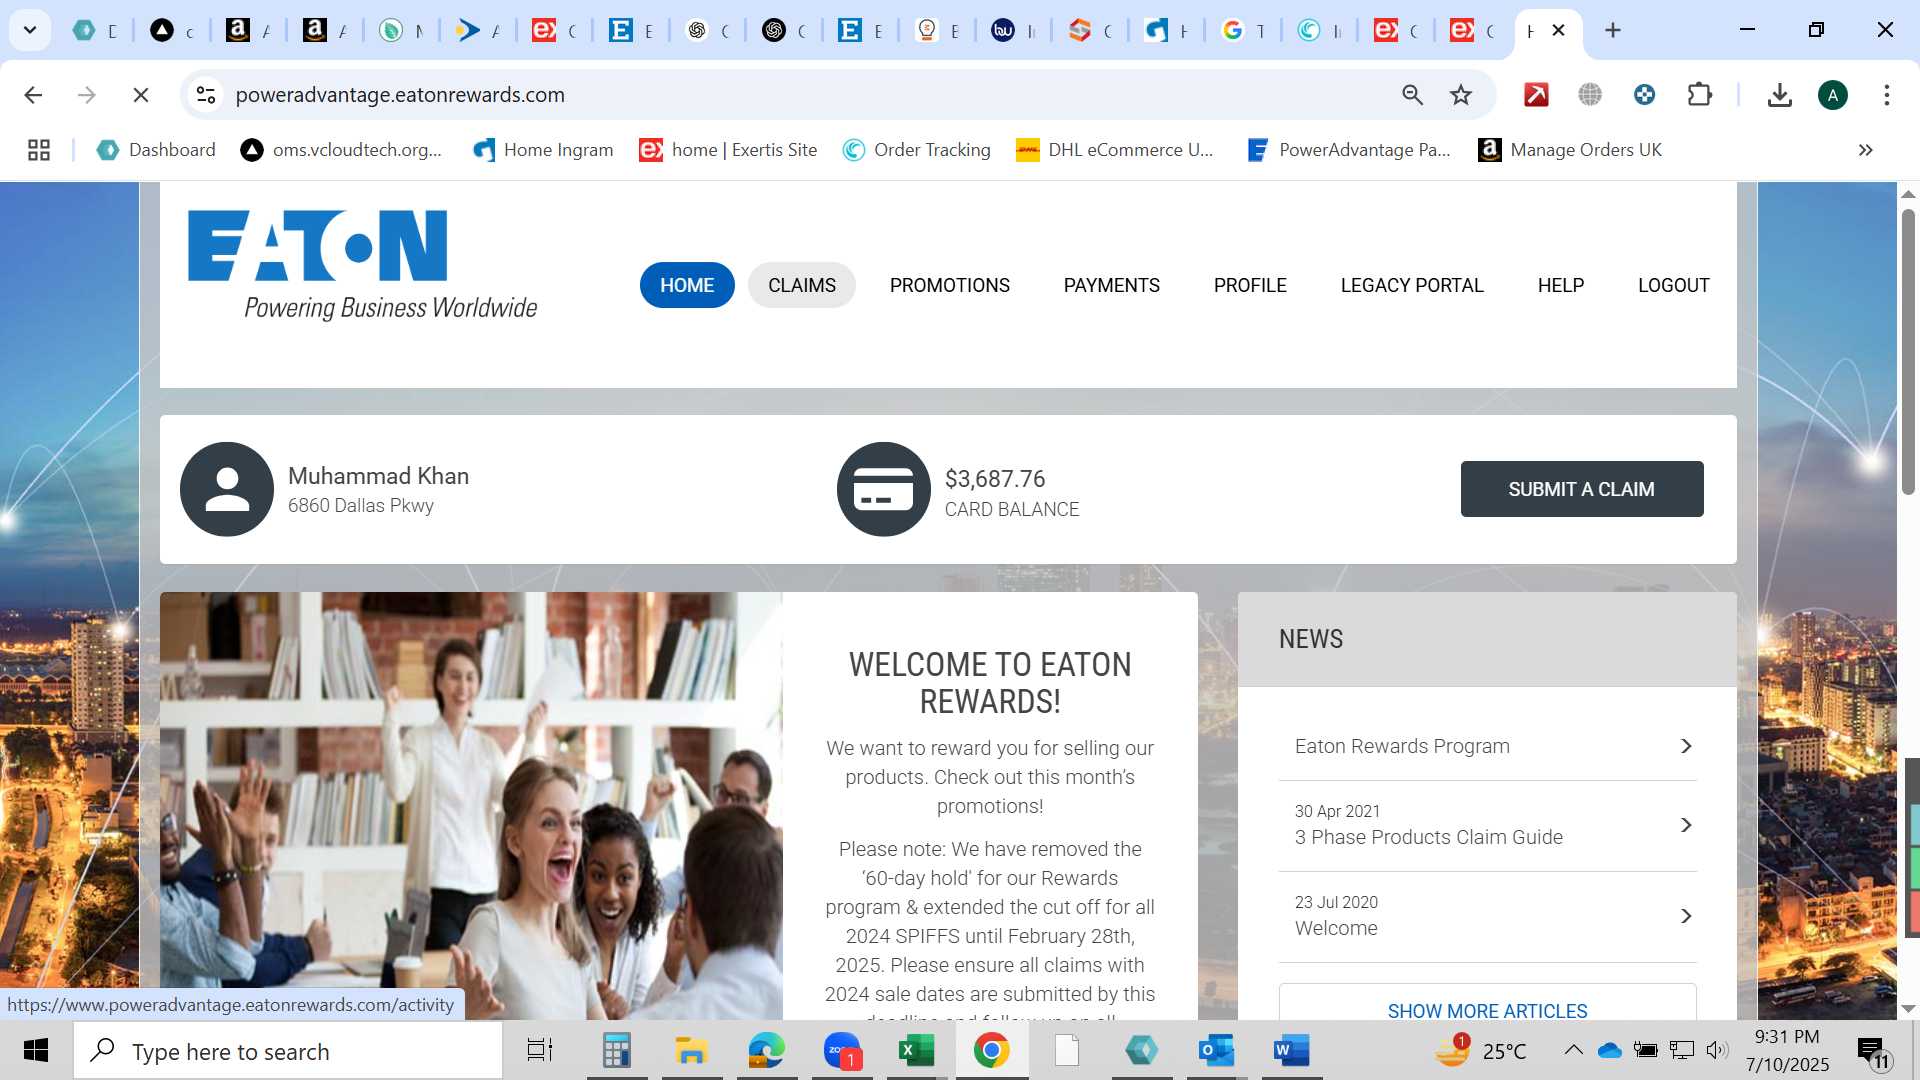Open the CLAIMS navigation item

pos(802,285)
